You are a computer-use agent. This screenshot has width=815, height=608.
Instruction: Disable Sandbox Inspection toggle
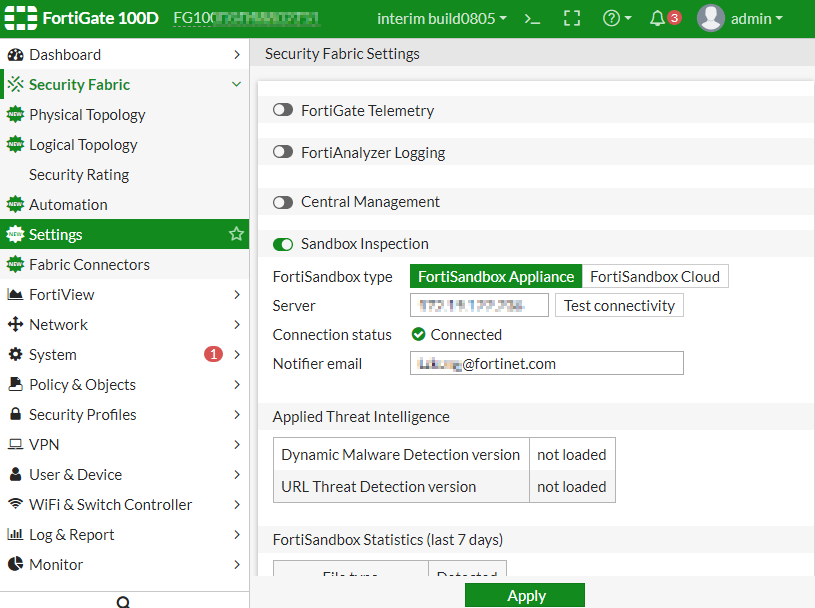coord(283,244)
